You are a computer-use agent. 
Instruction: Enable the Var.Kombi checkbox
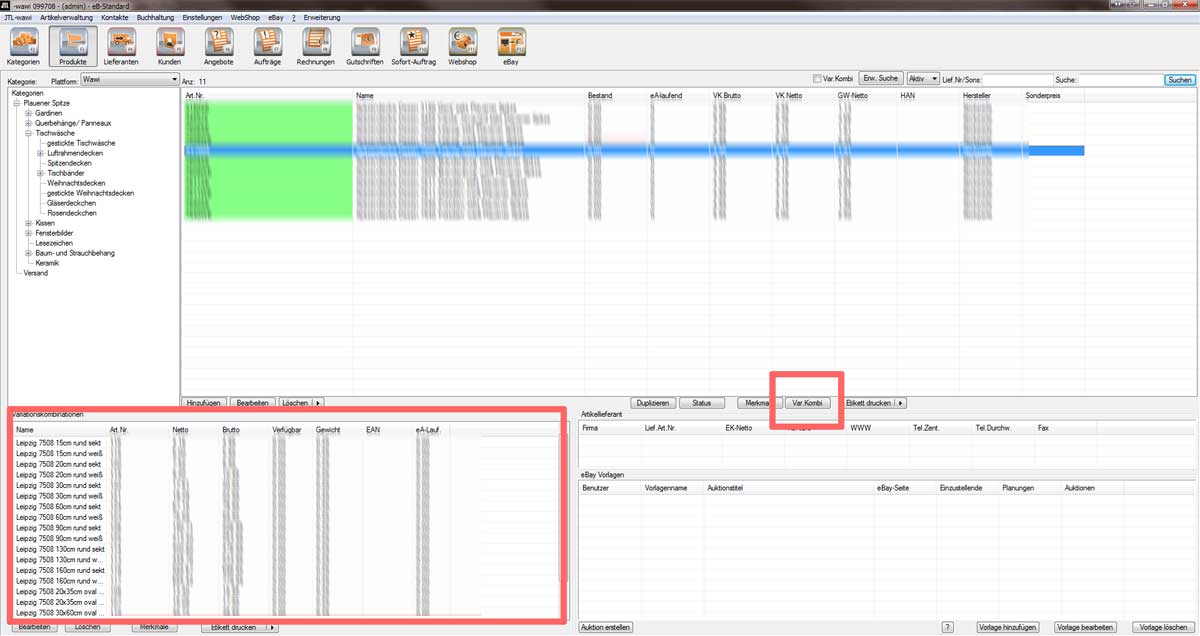click(817, 79)
